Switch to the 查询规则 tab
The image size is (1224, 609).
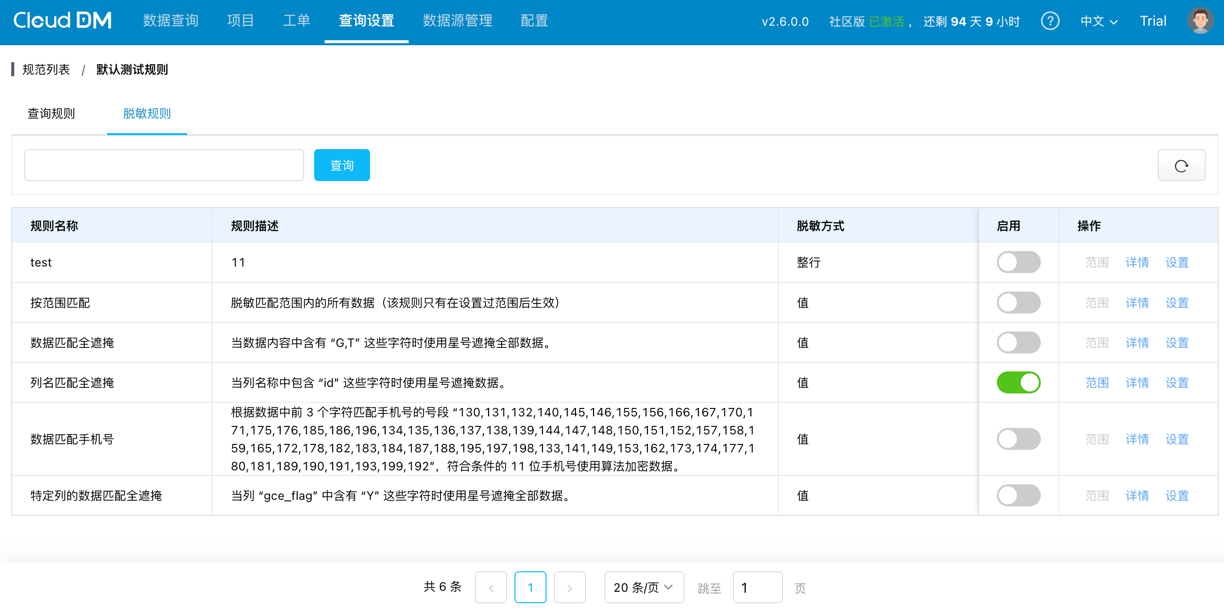[x=51, y=114]
